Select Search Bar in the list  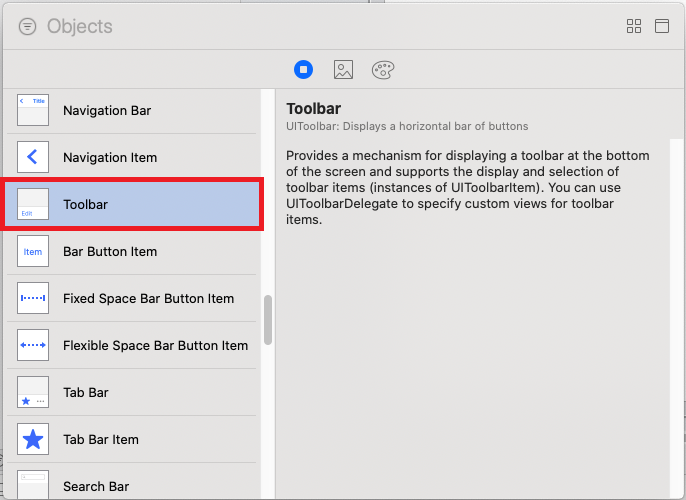pyautogui.click(x=96, y=486)
